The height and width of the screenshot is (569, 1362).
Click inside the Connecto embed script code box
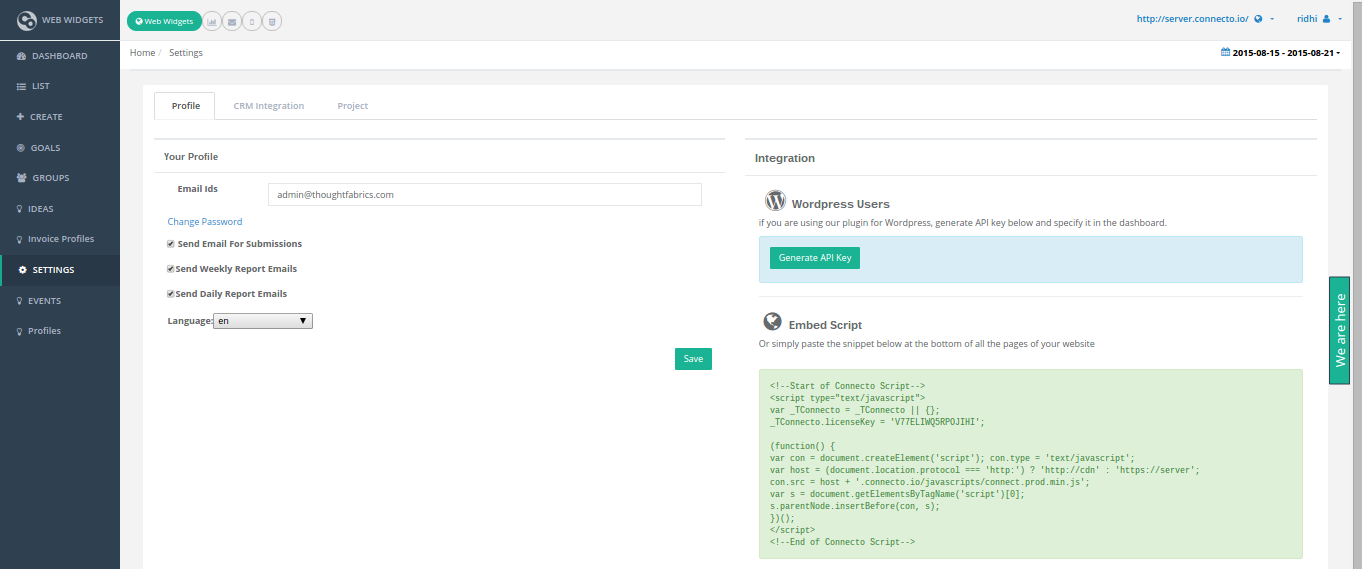point(1031,464)
